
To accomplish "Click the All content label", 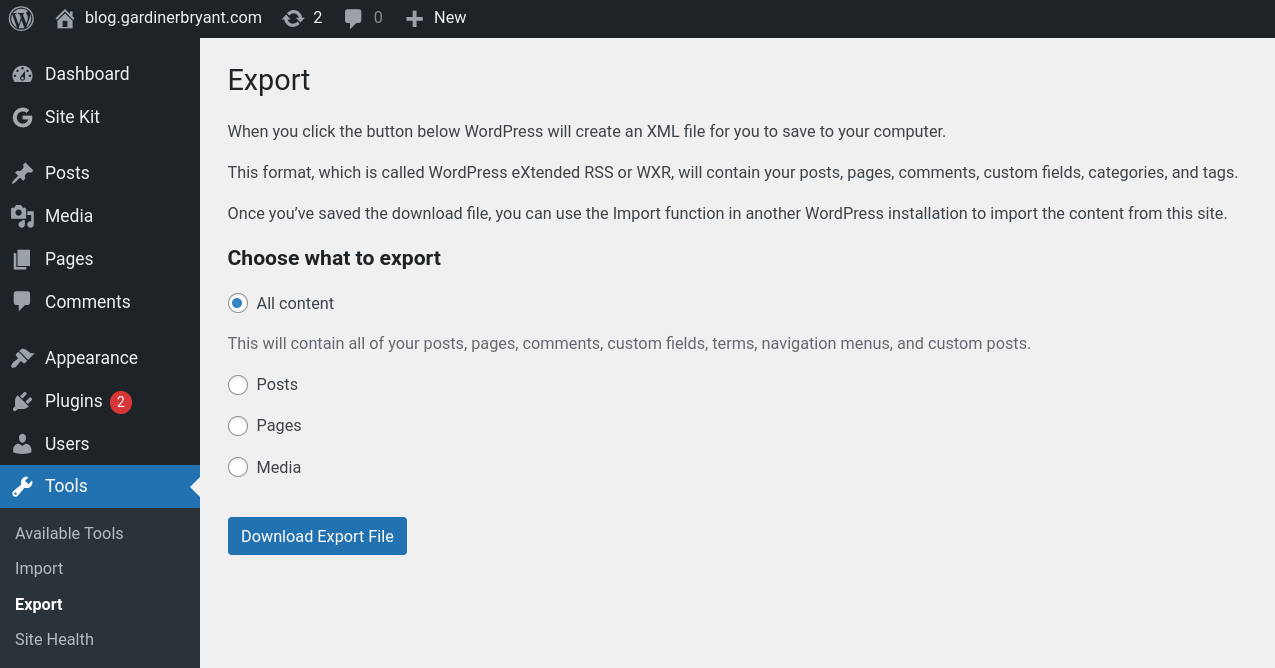I will (x=295, y=303).
